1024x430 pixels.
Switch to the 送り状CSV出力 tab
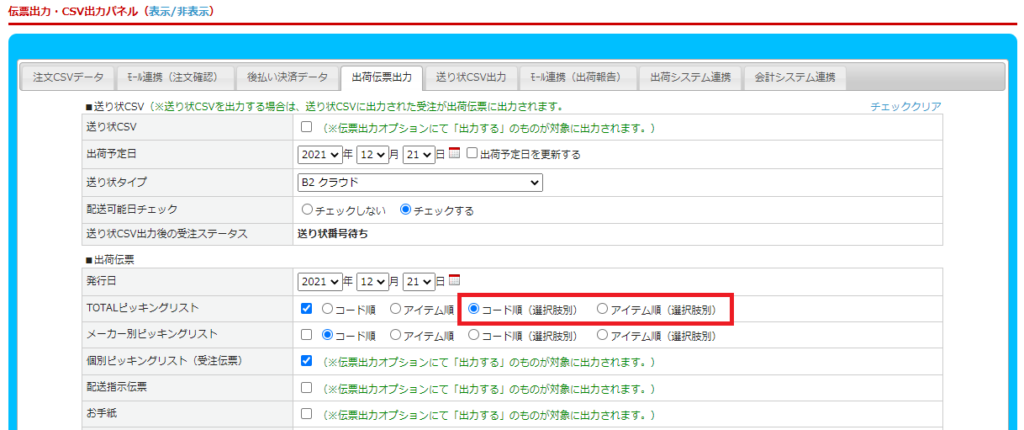click(470, 77)
